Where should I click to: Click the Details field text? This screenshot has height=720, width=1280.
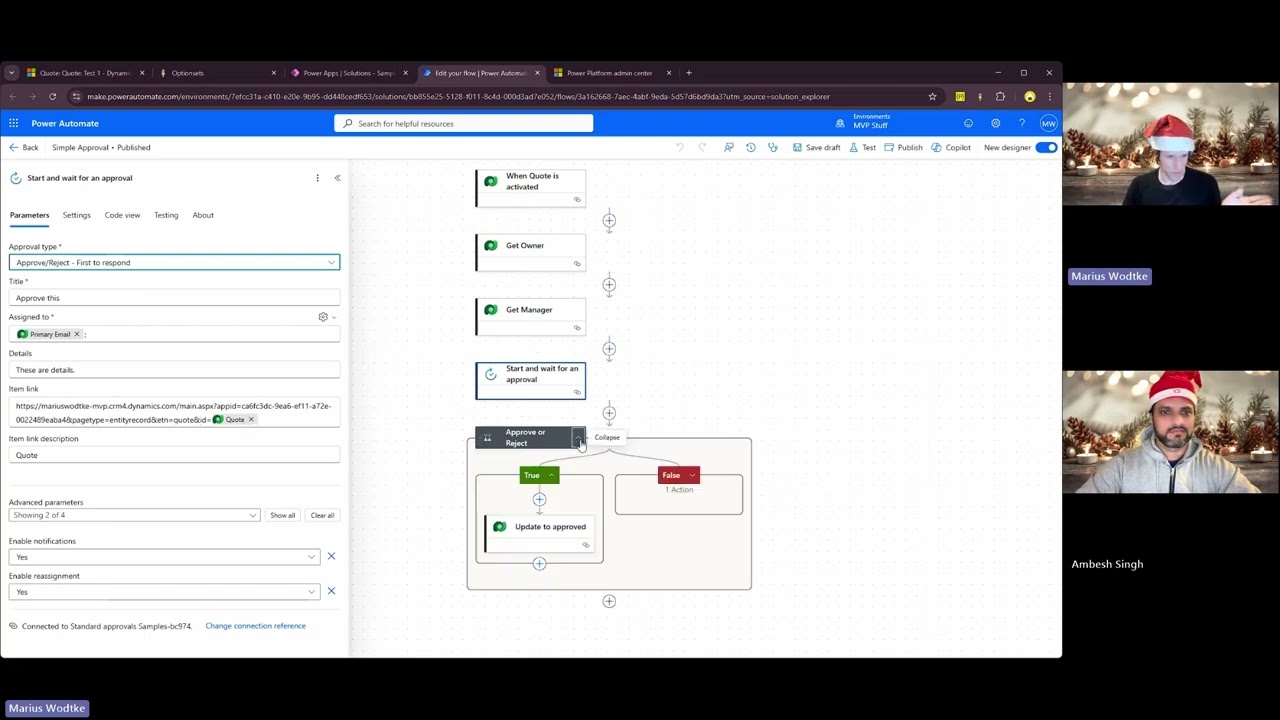click(x=174, y=370)
